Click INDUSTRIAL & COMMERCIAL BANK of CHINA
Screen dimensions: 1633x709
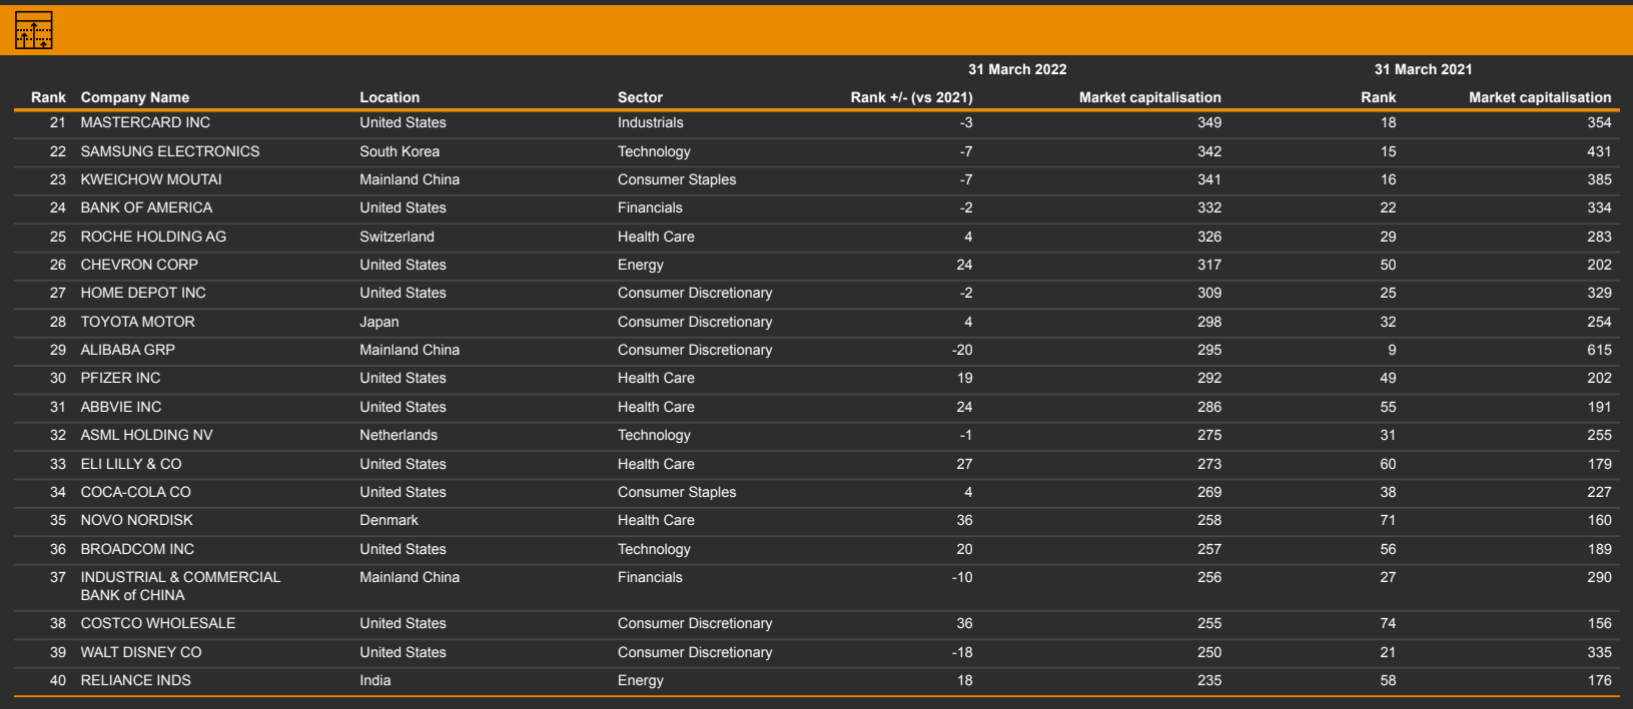click(180, 586)
